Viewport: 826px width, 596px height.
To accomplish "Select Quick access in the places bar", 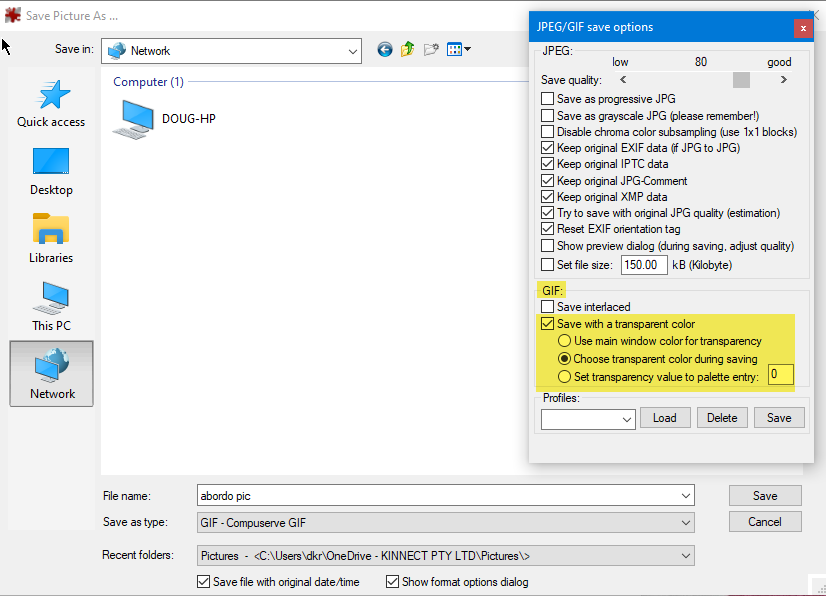I will point(51,104).
